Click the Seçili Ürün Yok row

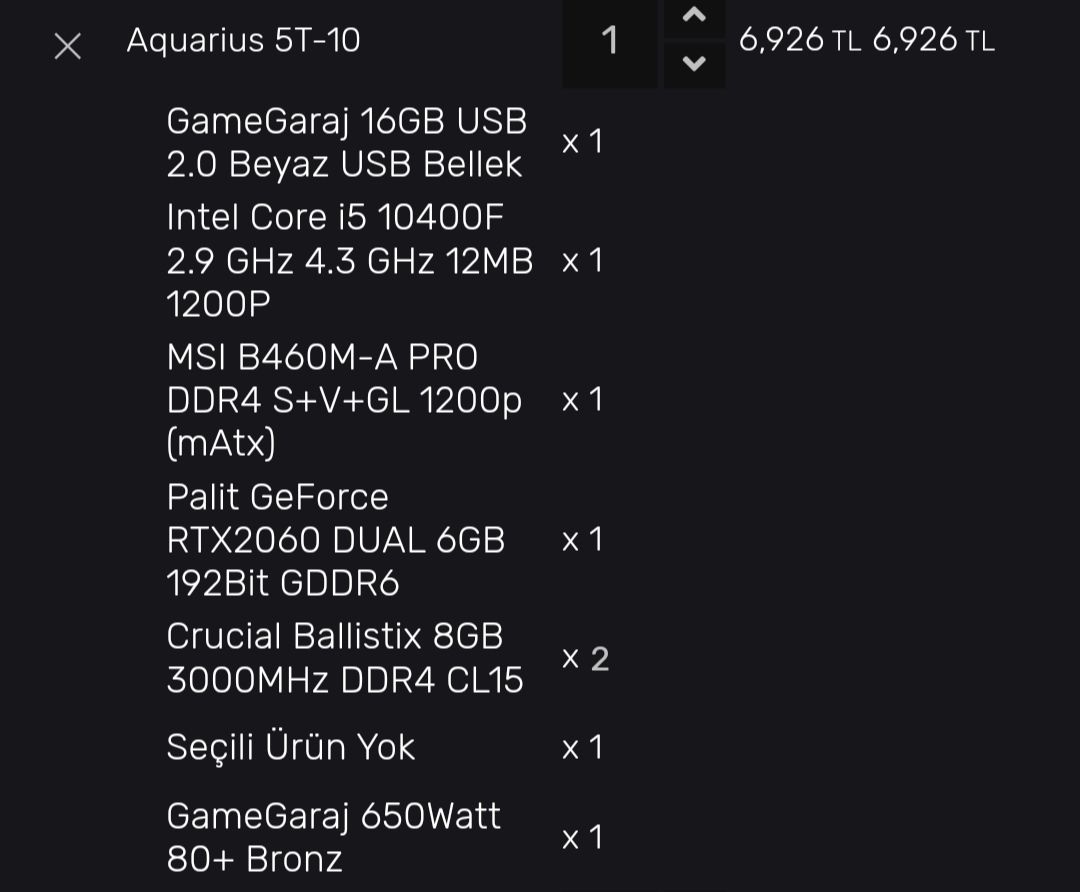[290, 747]
